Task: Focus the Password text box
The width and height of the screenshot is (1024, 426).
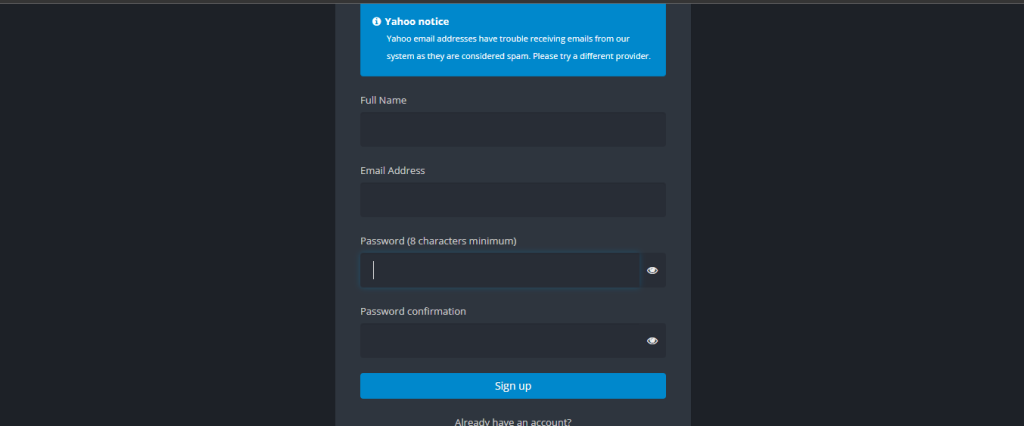Action: pos(500,270)
